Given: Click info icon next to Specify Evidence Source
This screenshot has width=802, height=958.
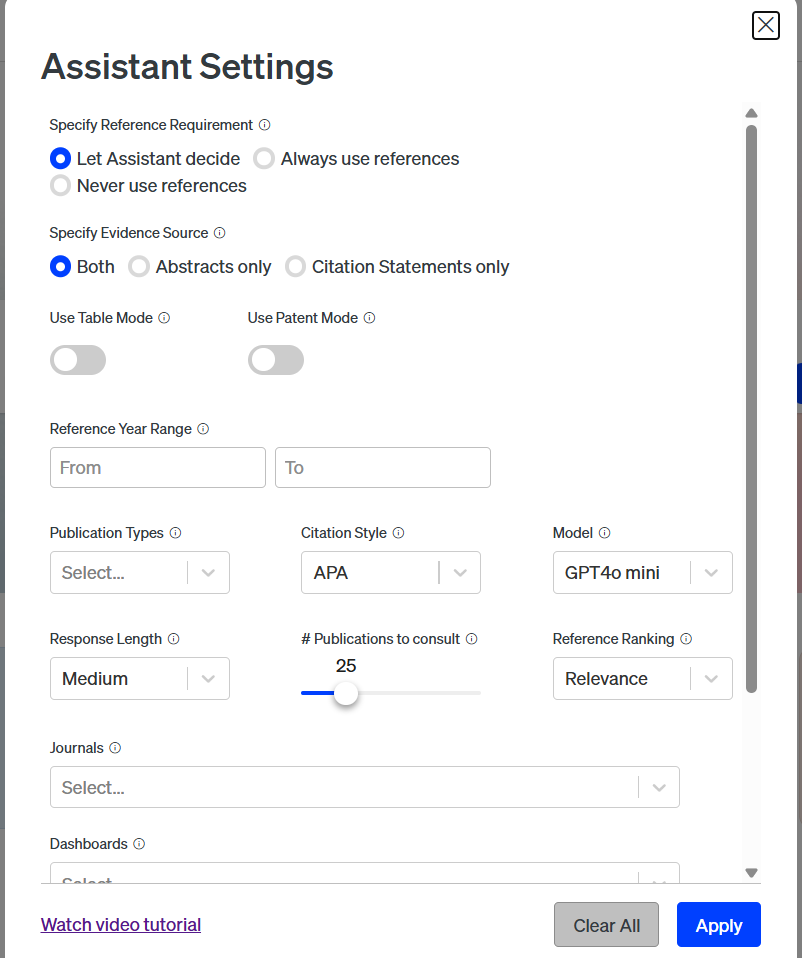Looking at the screenshot, I should click(220, 233).
